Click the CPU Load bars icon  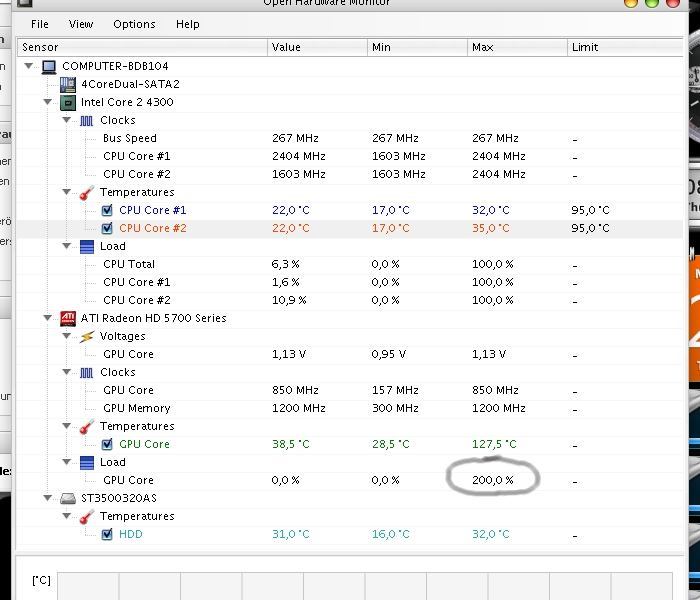point(87,246)
